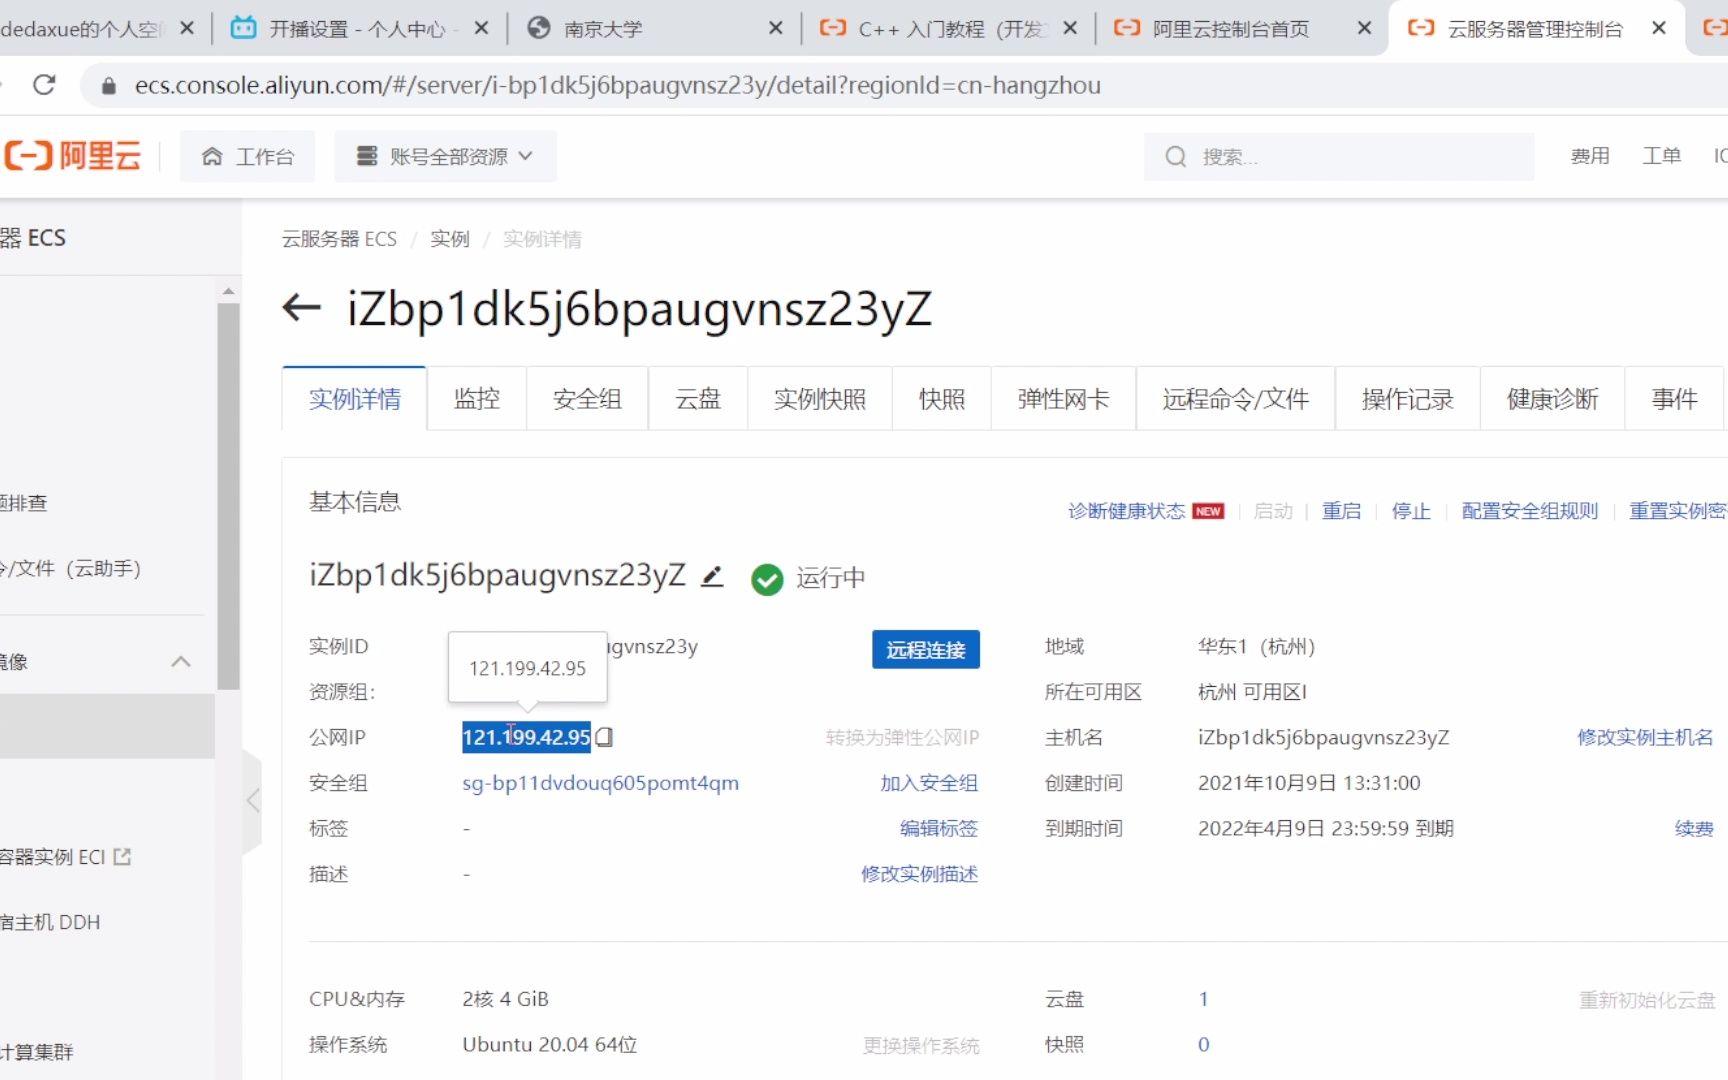Copy public IP with the copy icon
1728x1080 pixels.
tap(604, 737)
